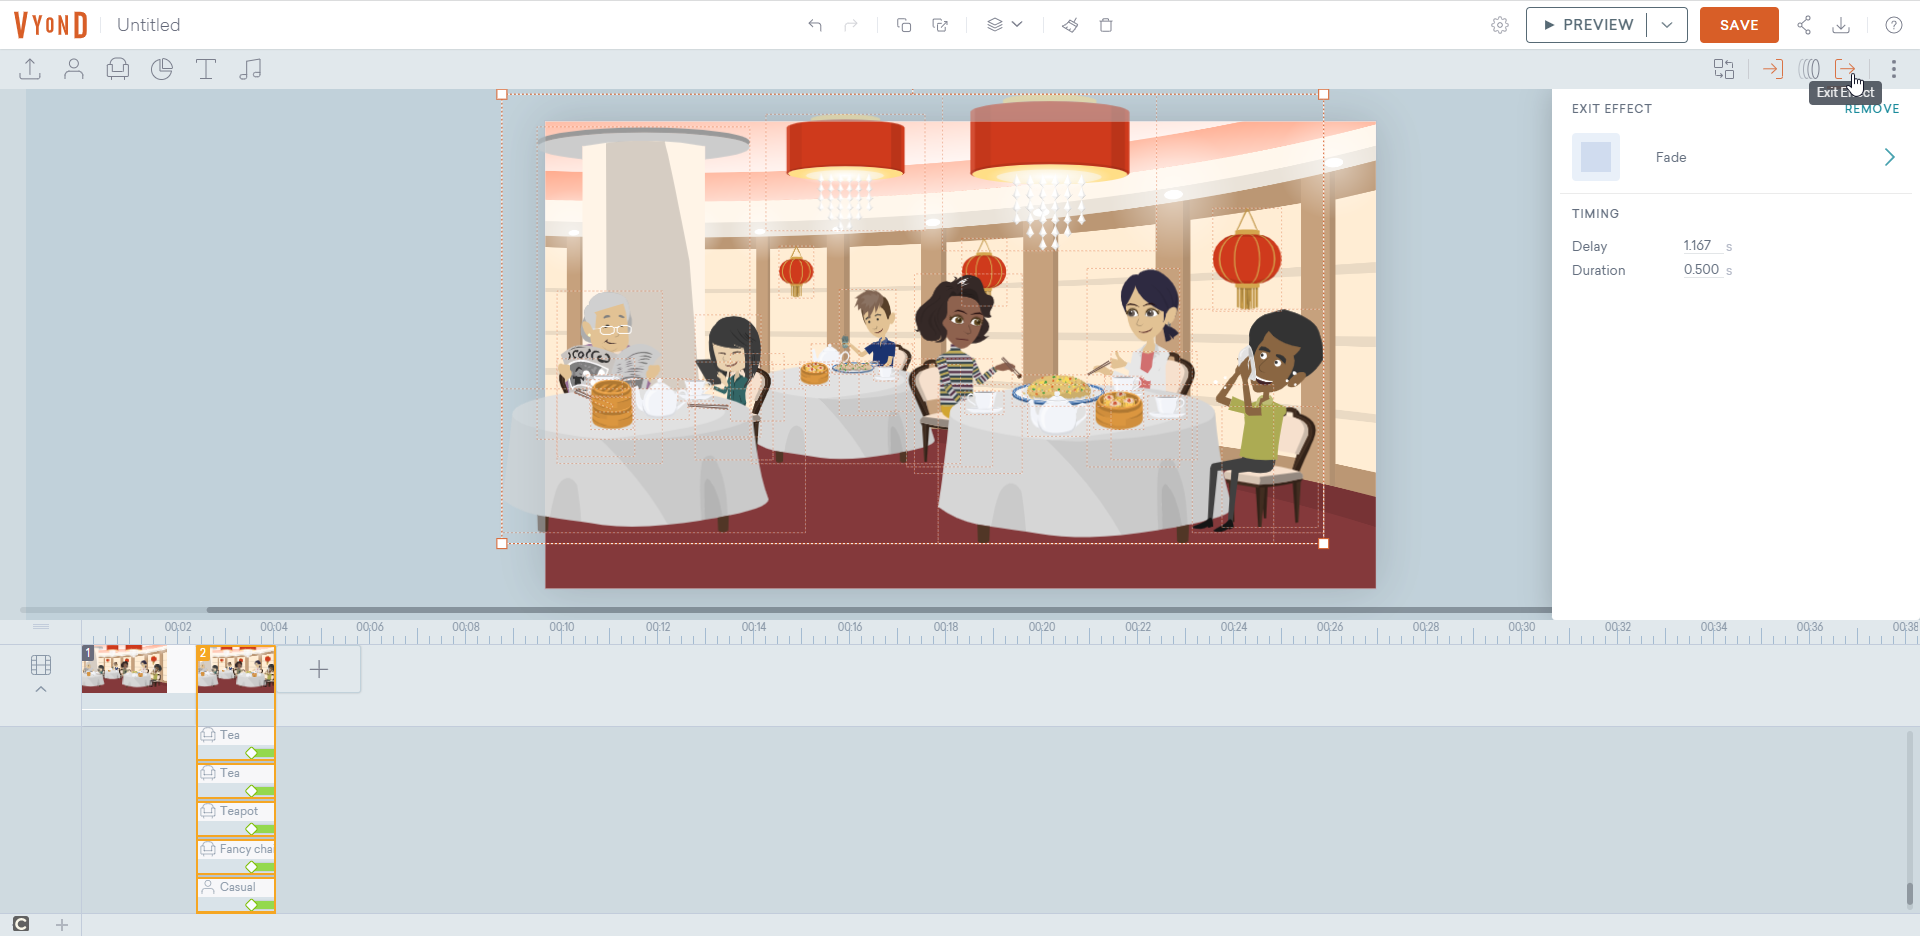Expand Fade effect options chevron
The width and height of the screenshot is (1920, 936).
point(1889,157)
